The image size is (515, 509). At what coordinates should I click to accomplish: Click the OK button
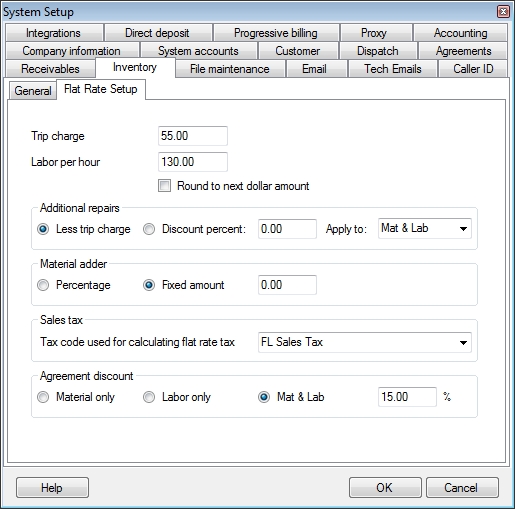tap(385, 488)
